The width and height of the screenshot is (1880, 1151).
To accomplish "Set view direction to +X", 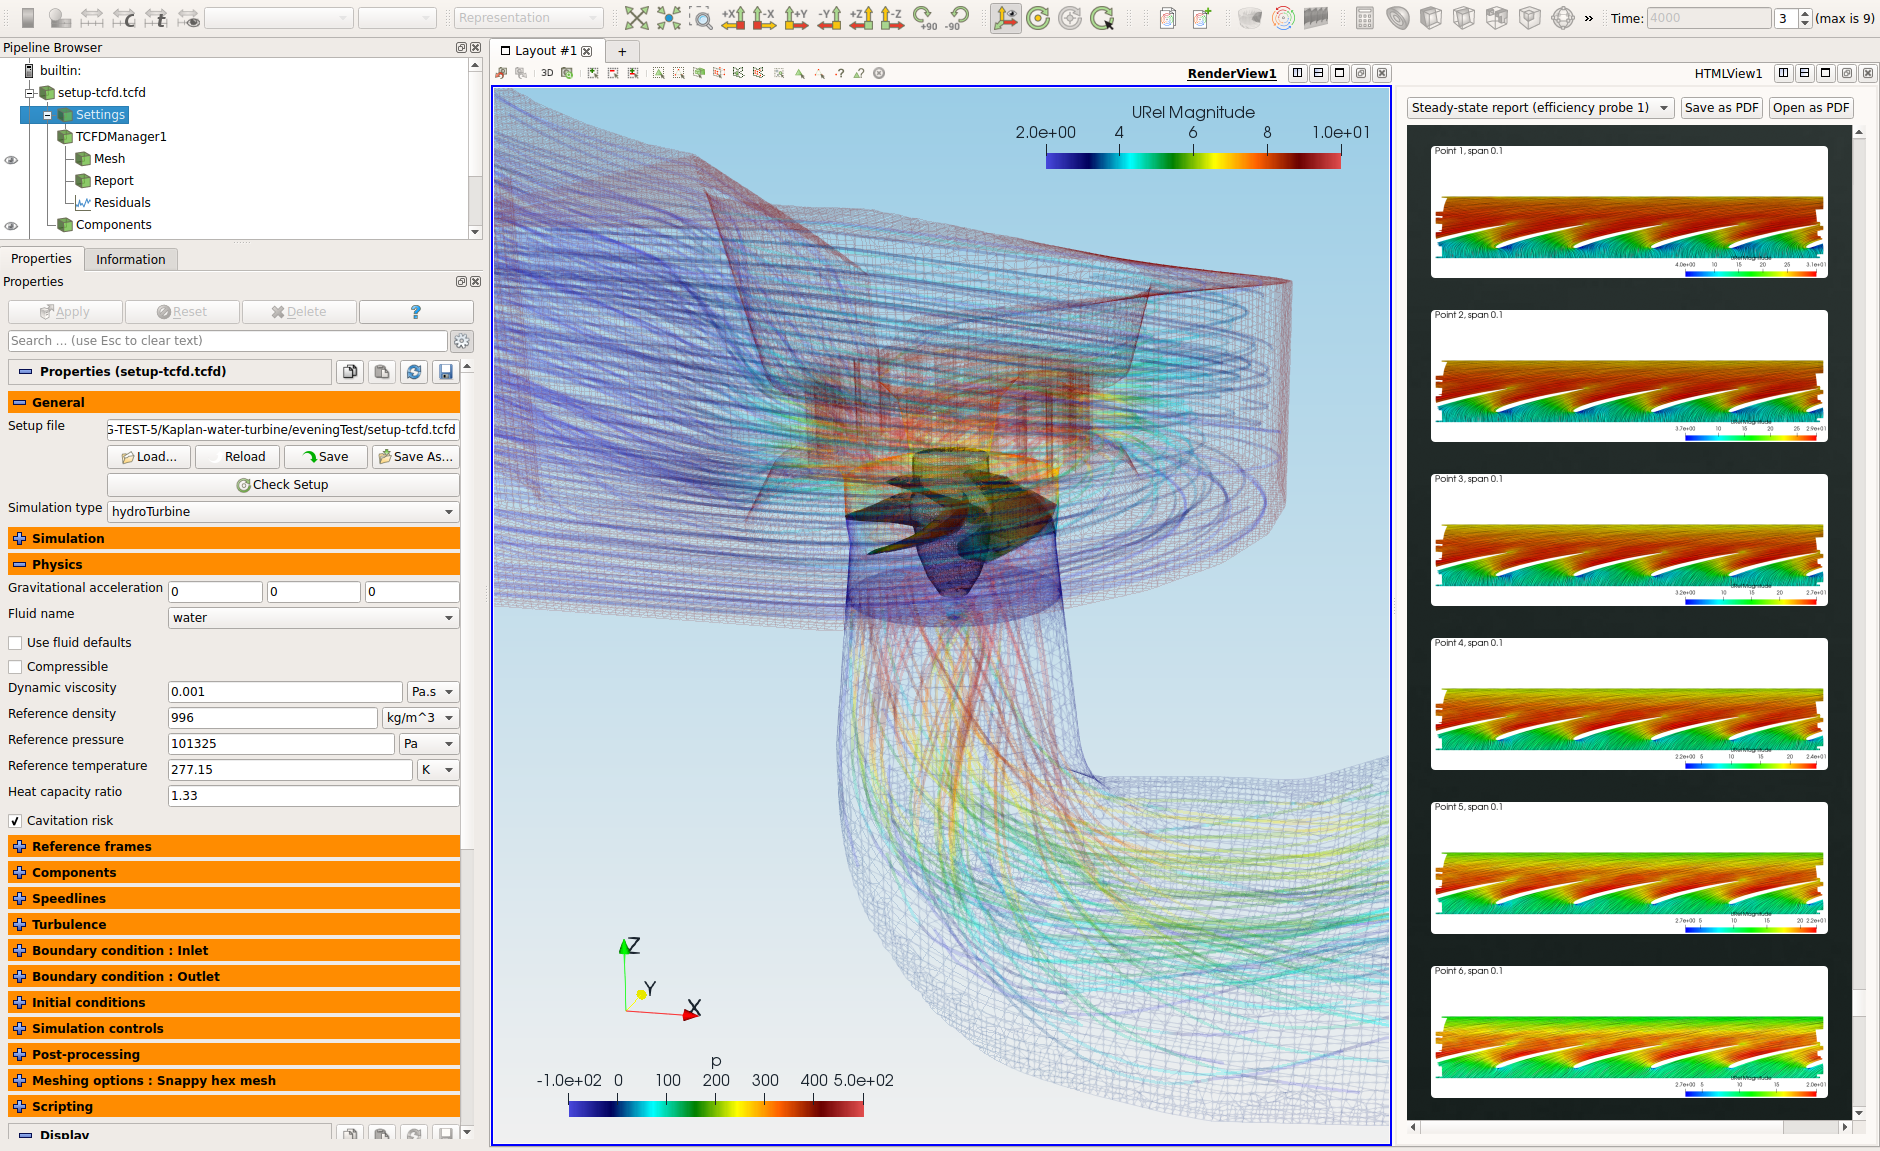I will 733,18.
